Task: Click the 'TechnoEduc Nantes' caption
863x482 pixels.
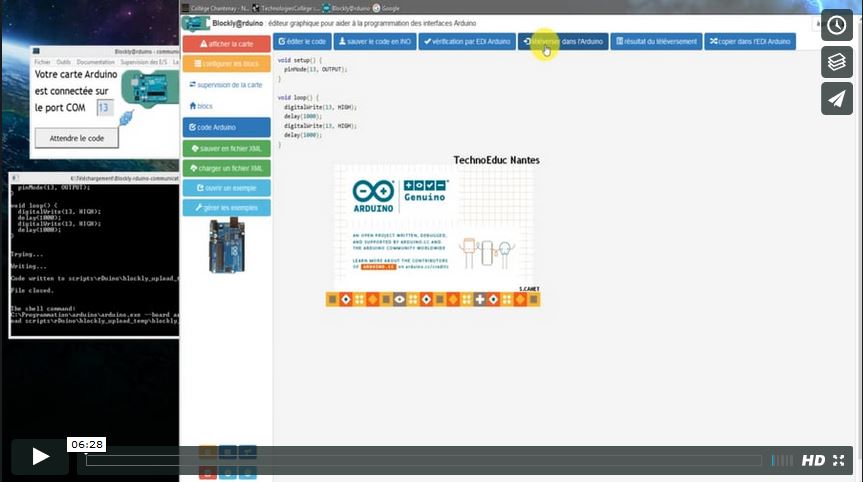Action: (496, 160)
